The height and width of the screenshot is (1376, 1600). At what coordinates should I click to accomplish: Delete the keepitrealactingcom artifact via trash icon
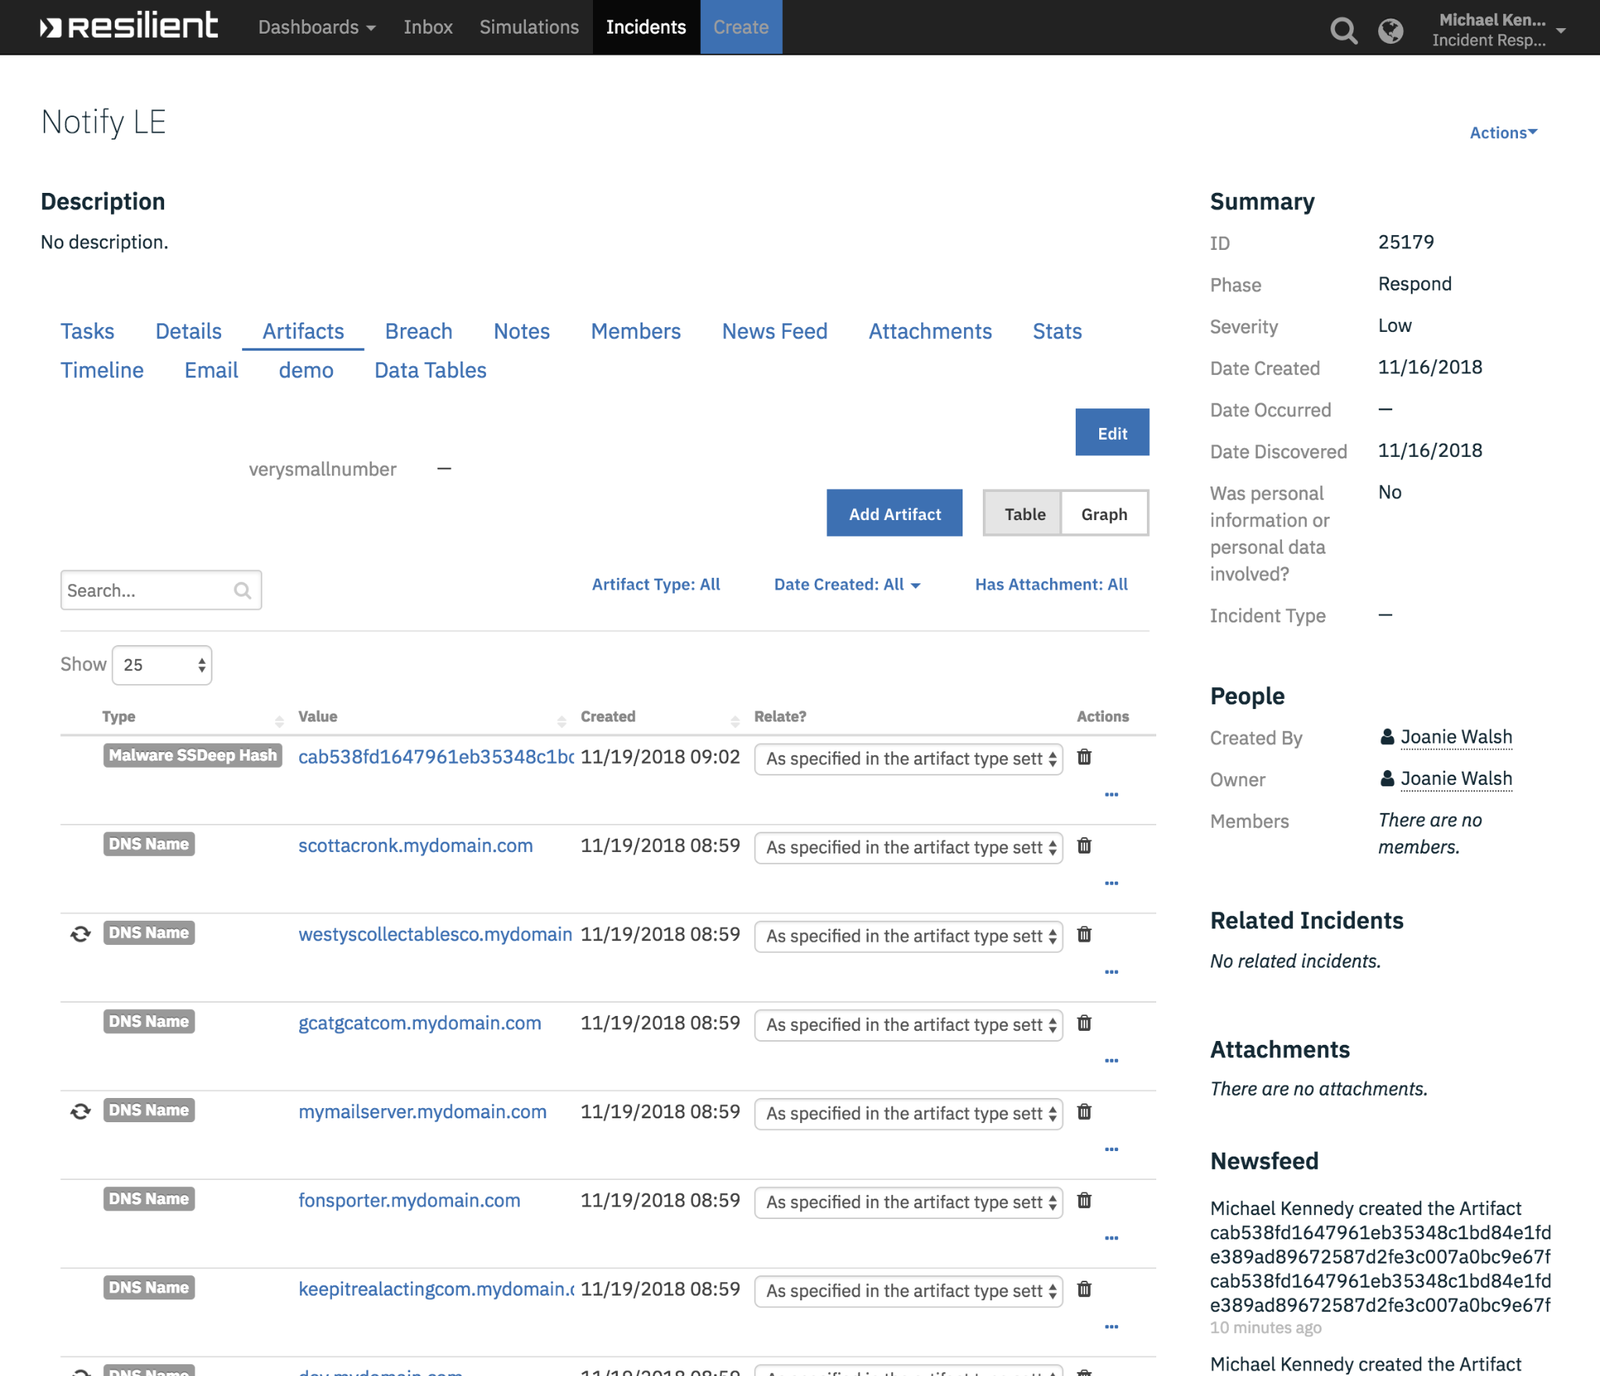[1084, 1289]
